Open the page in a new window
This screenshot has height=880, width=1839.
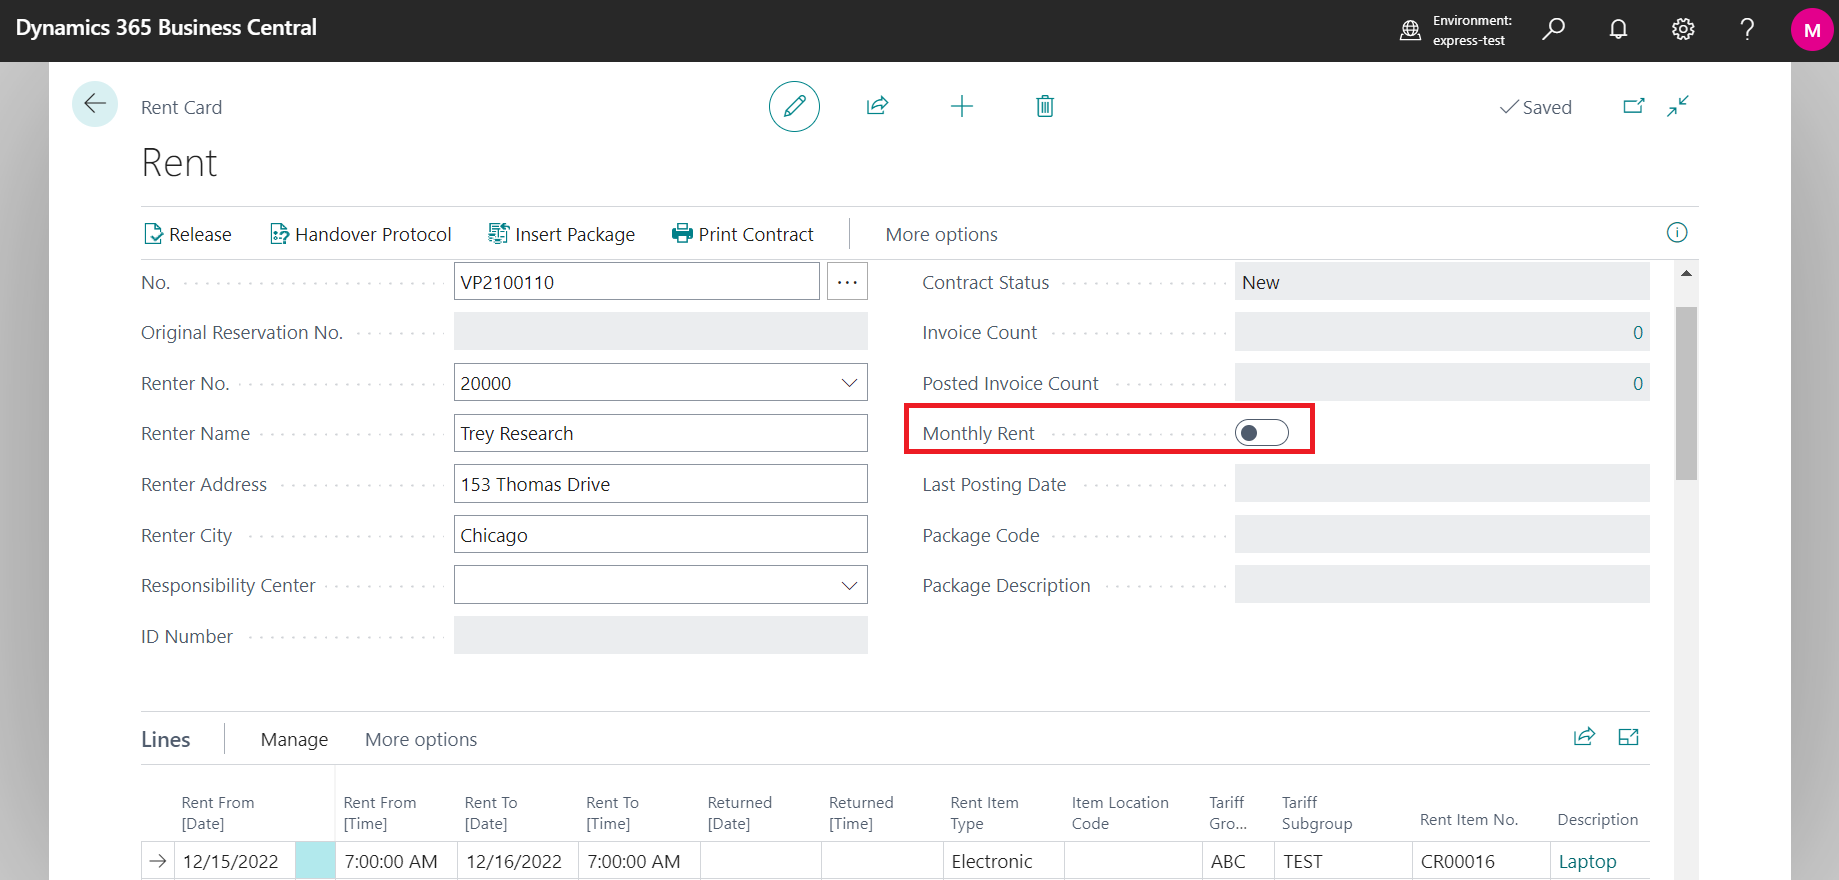pos(1633,106)
